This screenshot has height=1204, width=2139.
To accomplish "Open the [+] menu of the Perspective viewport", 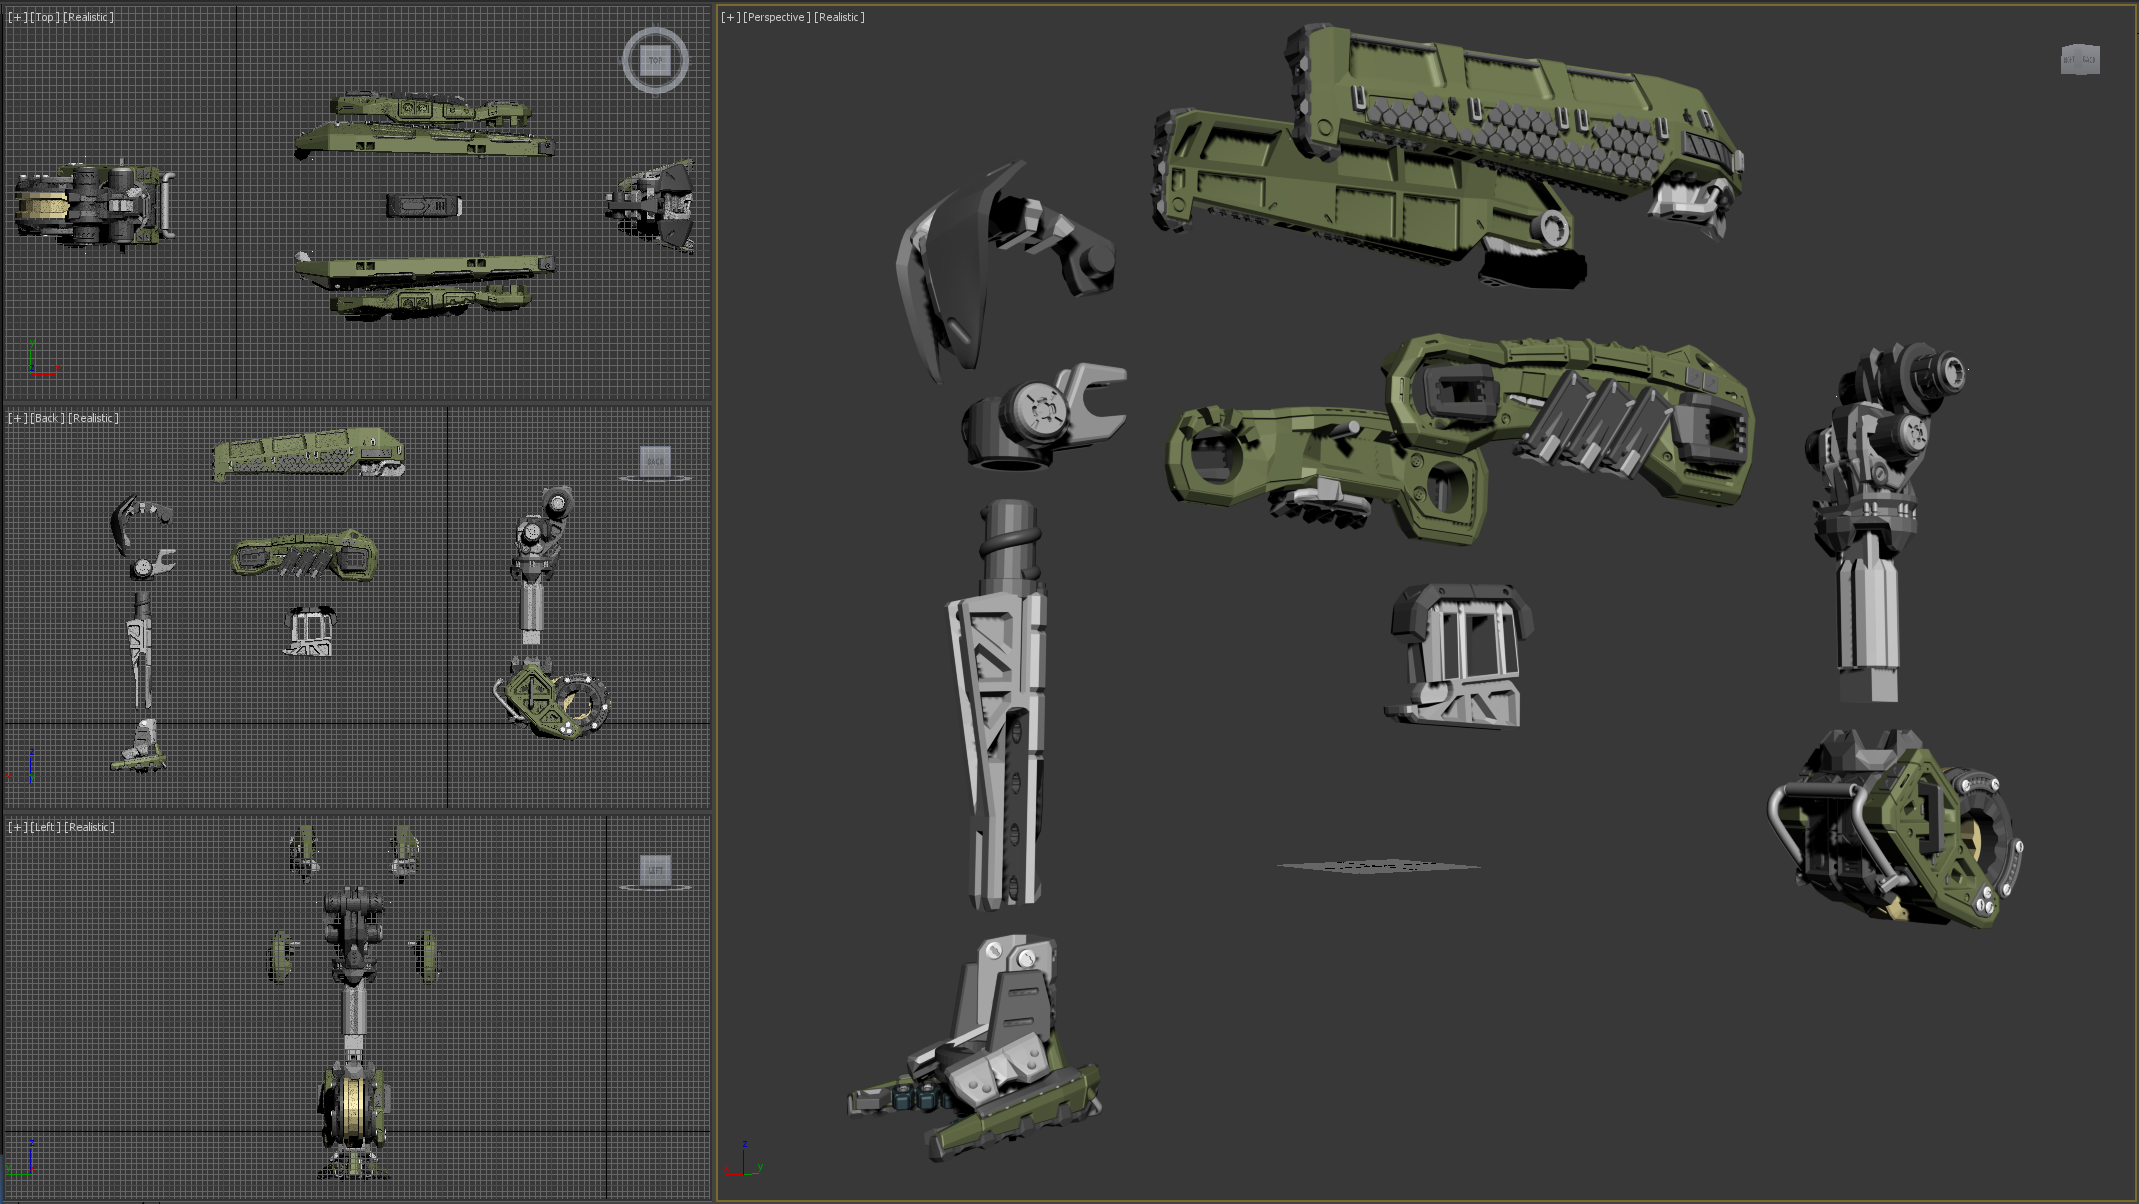I will [731, 17].
